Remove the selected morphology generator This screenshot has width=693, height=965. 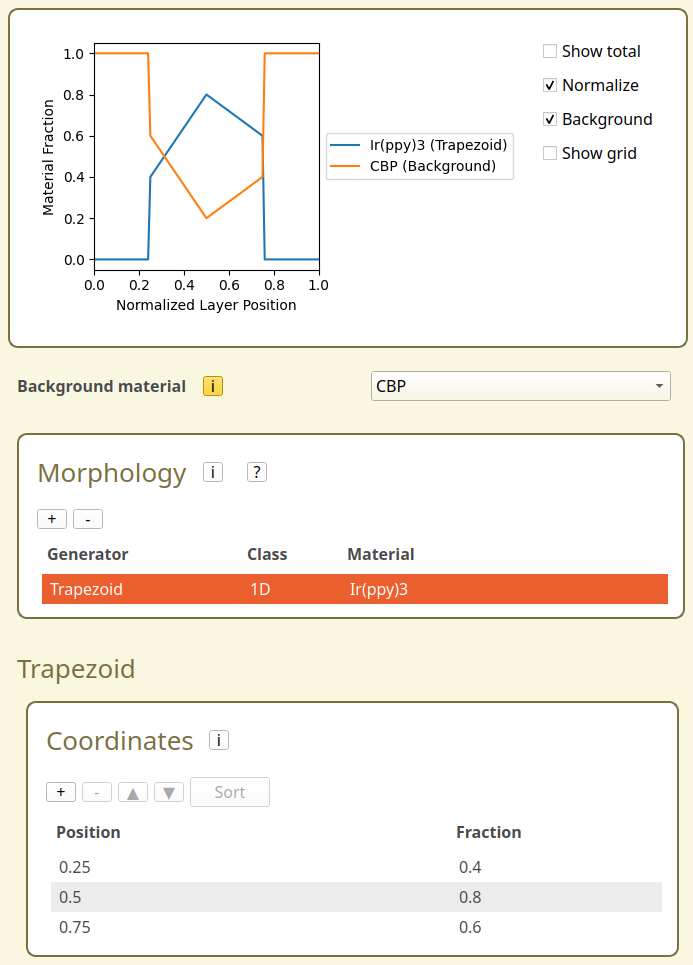(x=88, y=519)
